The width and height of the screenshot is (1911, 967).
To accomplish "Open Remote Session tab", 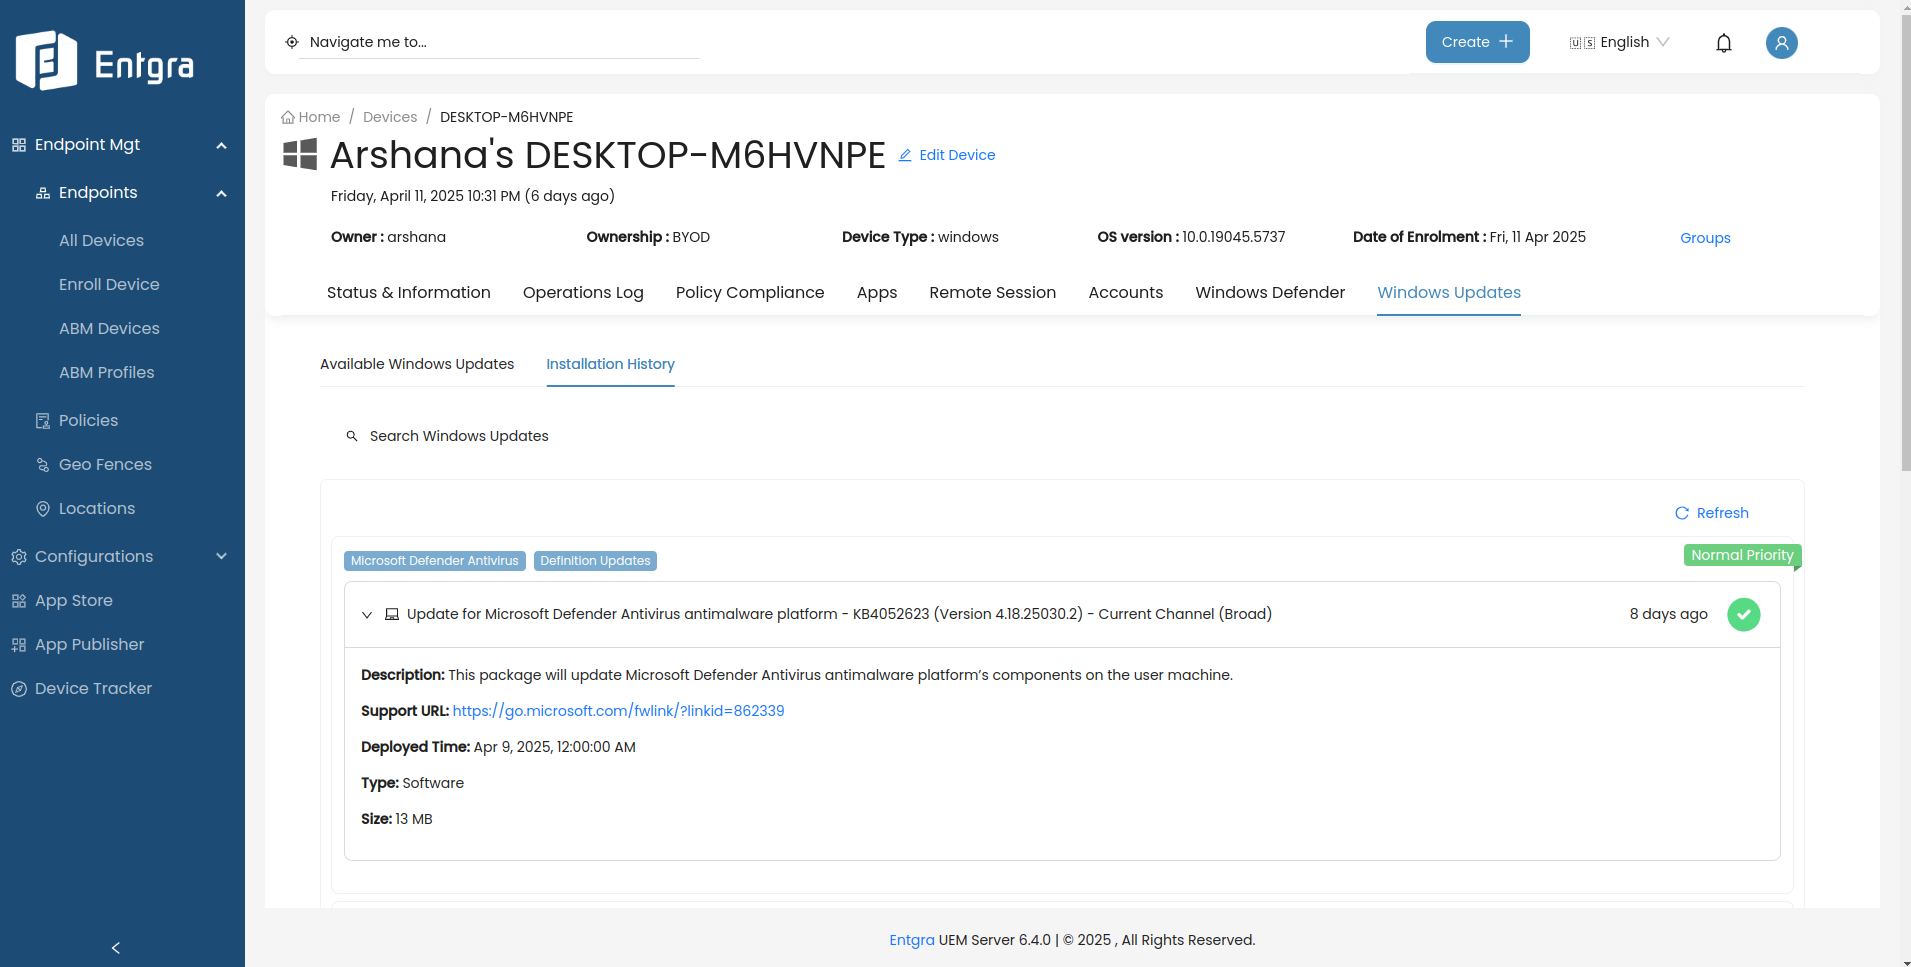I will pos(993,292).
